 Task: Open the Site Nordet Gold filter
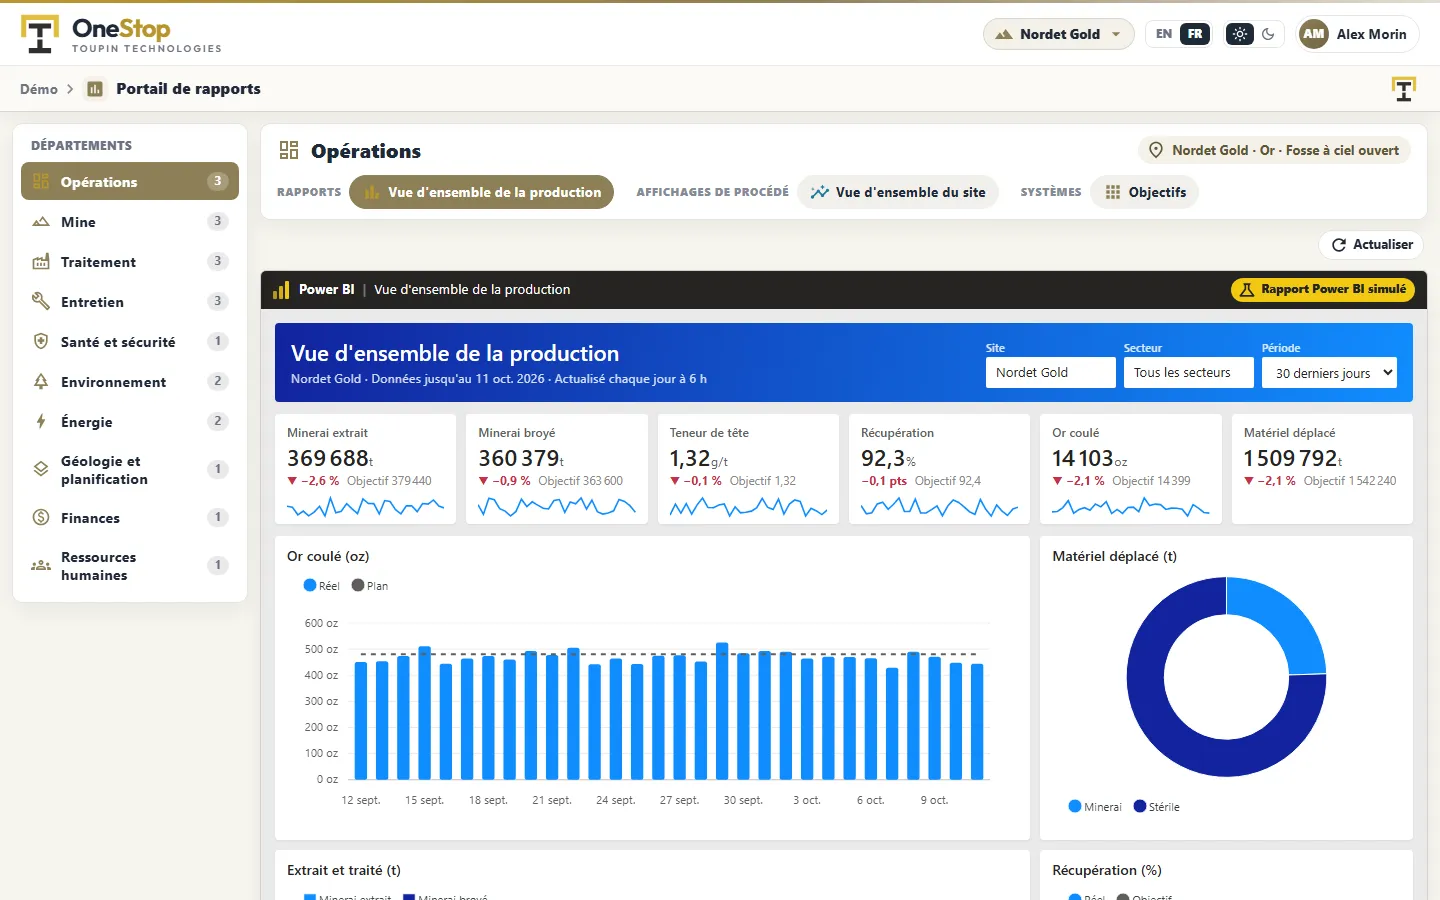click(1050, 373)
